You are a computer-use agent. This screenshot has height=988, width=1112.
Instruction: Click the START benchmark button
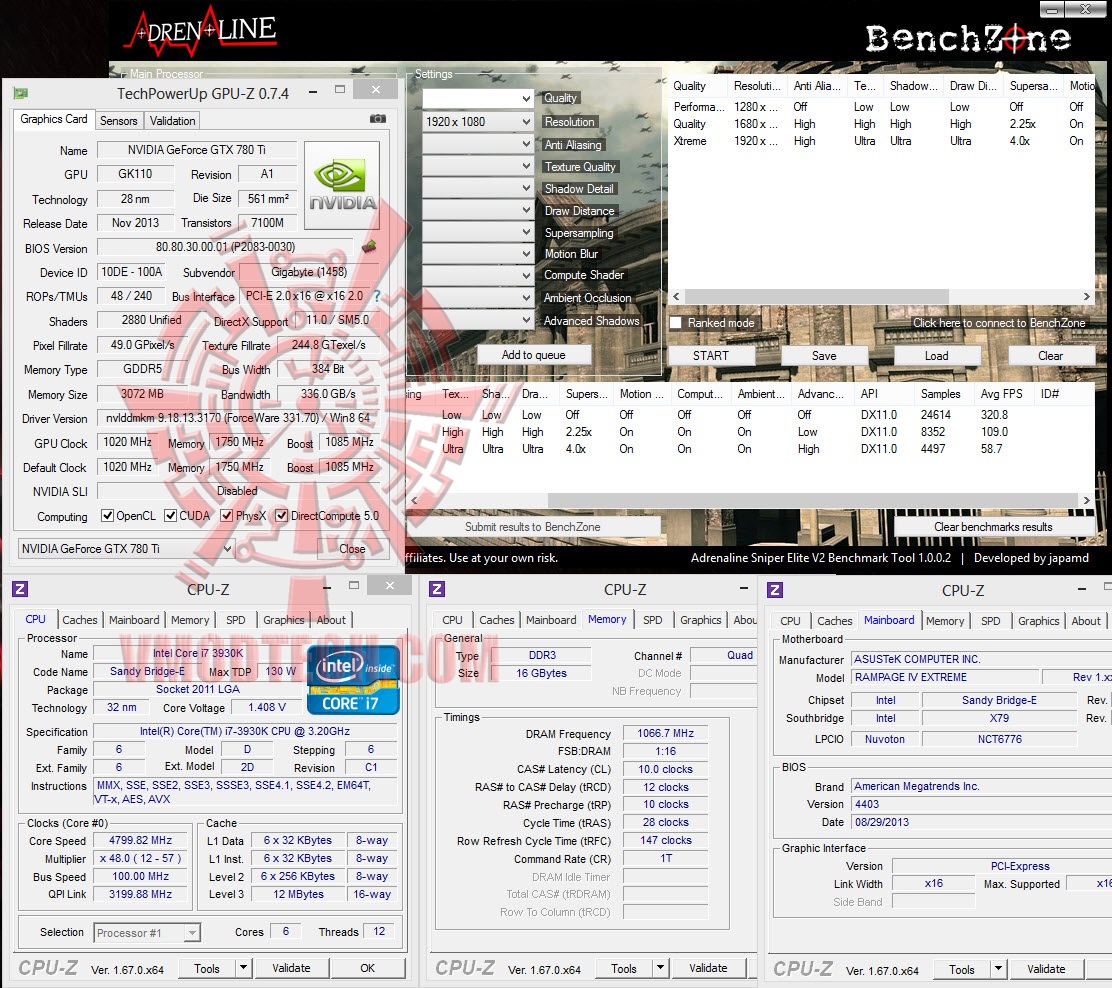coord(711,355)
